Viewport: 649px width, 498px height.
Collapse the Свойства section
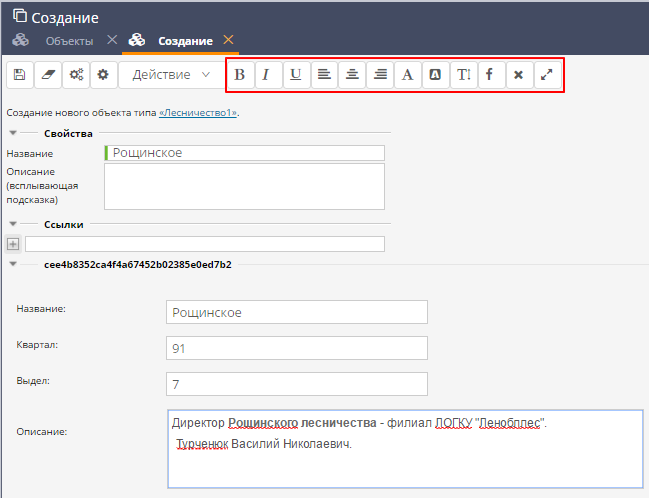coord(13,133)
